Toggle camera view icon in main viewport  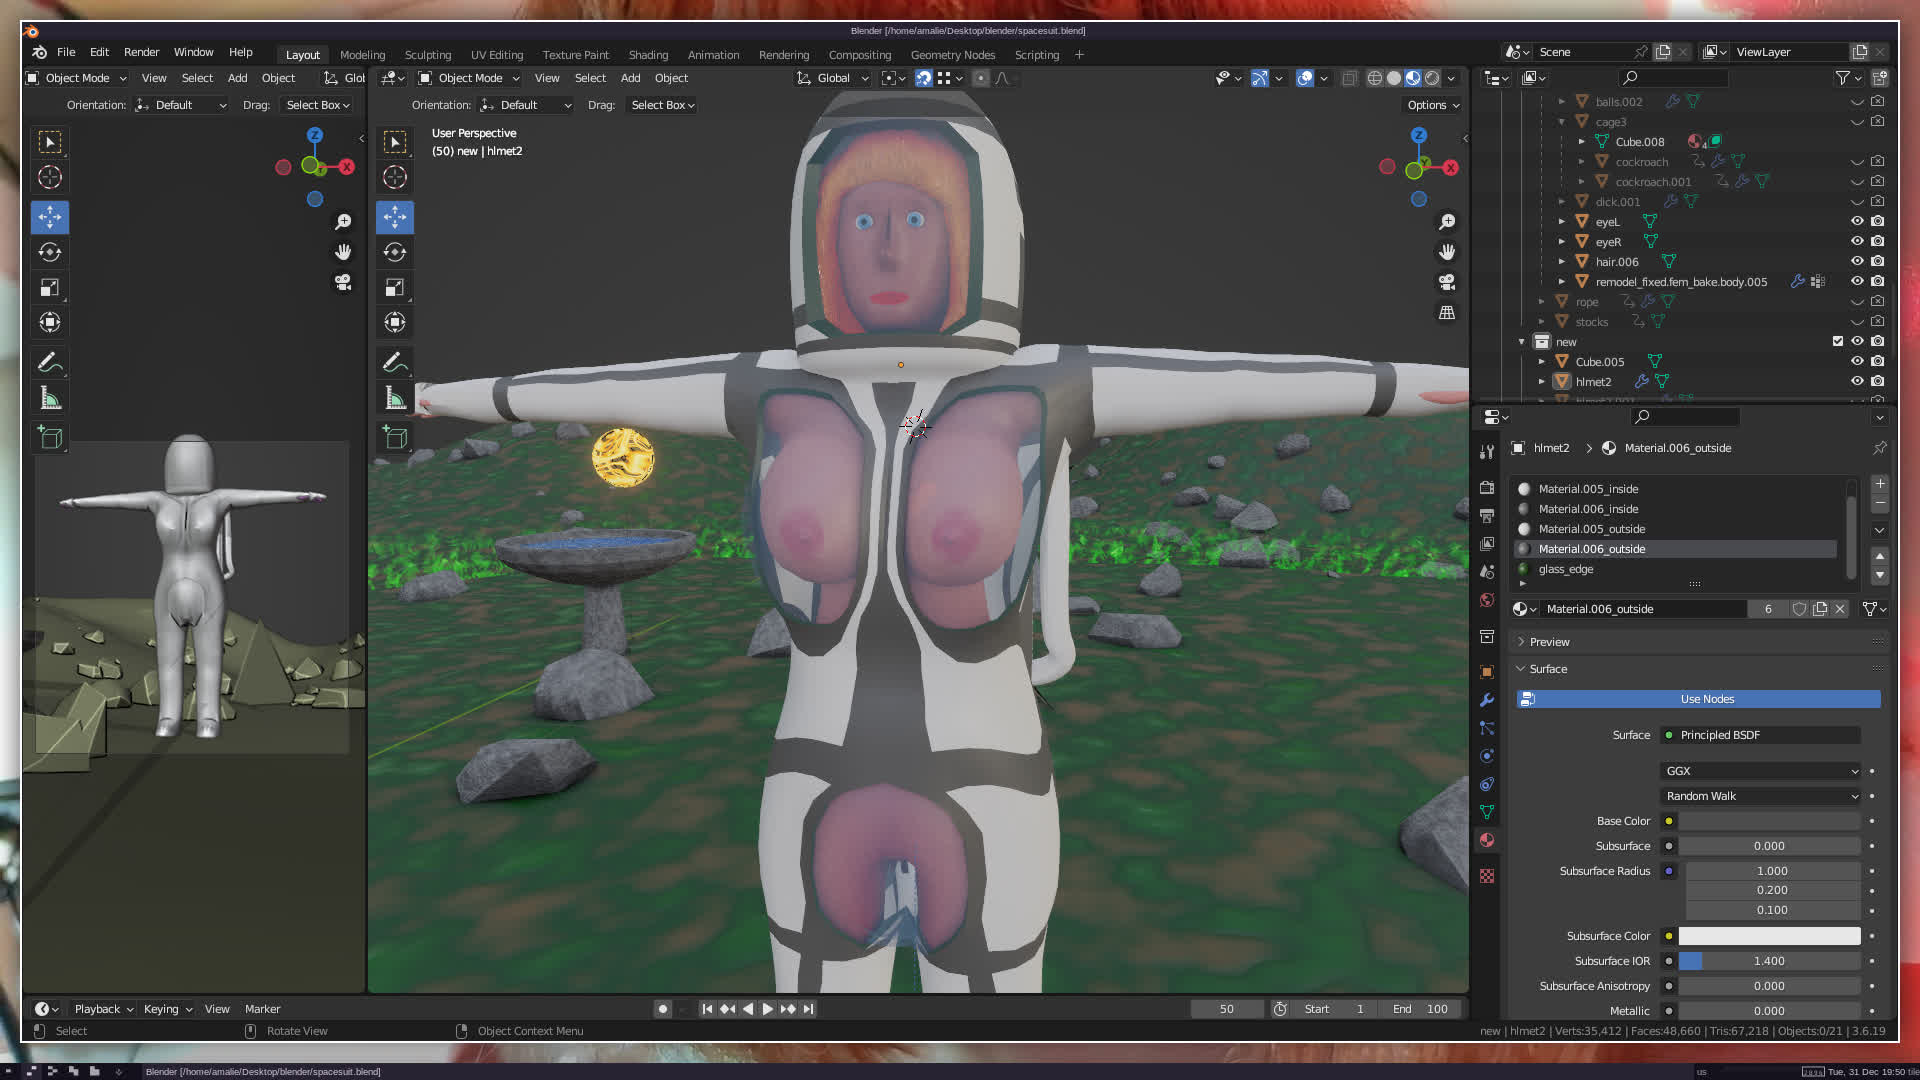pos(1446,283)
